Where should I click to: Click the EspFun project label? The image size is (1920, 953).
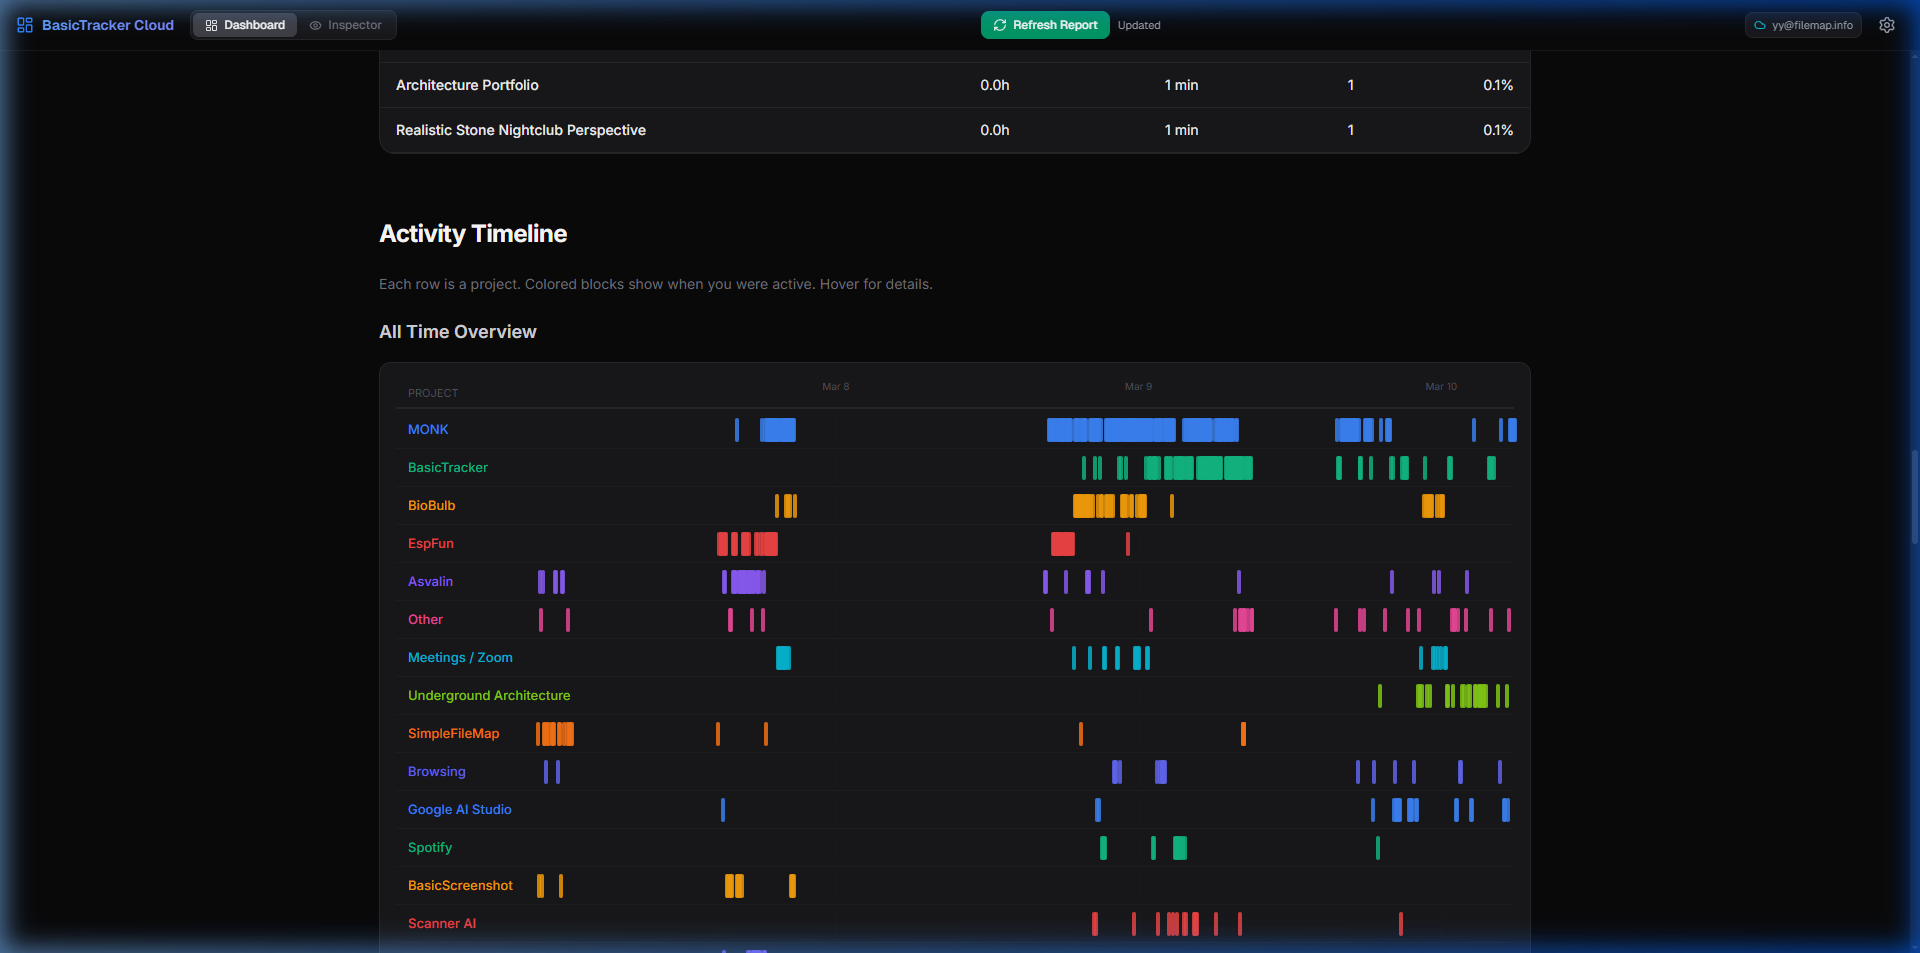[x=430, y=543]
